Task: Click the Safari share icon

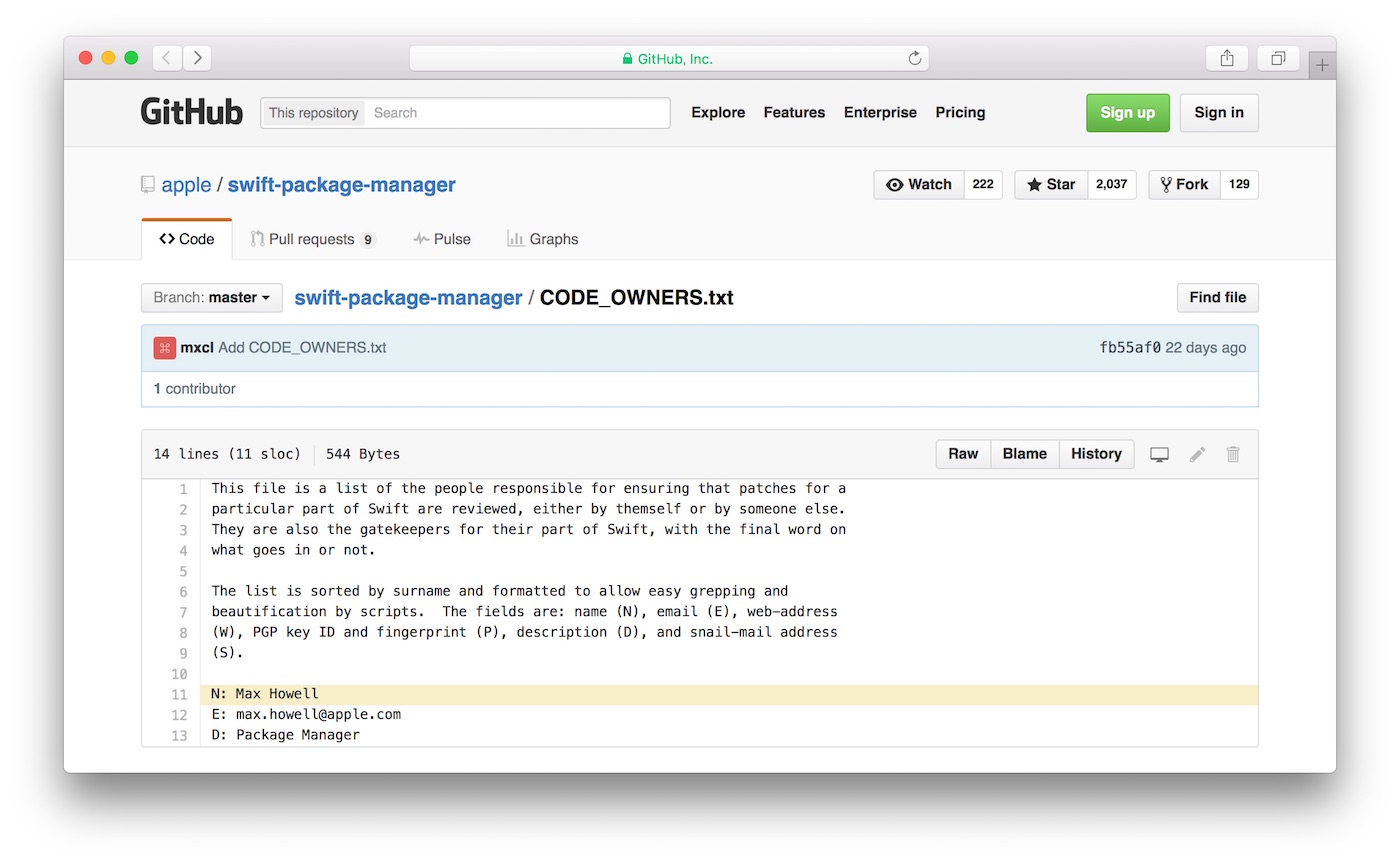Action: tap(1227, 59)
